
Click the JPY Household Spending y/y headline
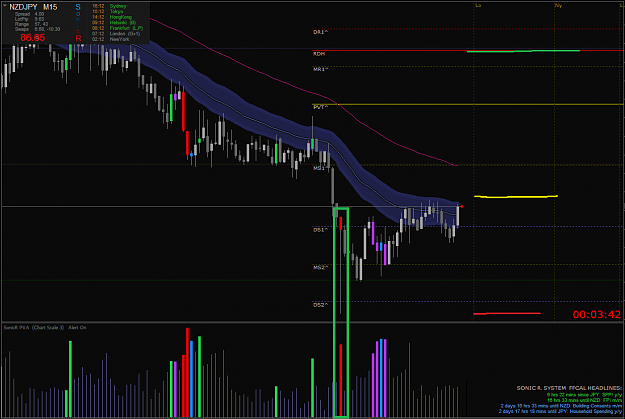(560, 411)
